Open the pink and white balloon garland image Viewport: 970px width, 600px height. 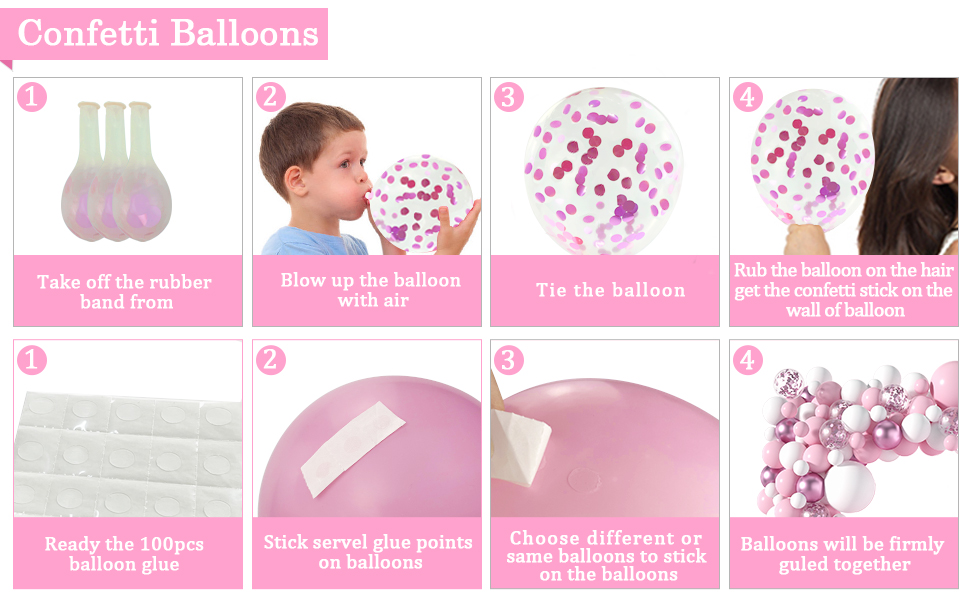[844, 429]
